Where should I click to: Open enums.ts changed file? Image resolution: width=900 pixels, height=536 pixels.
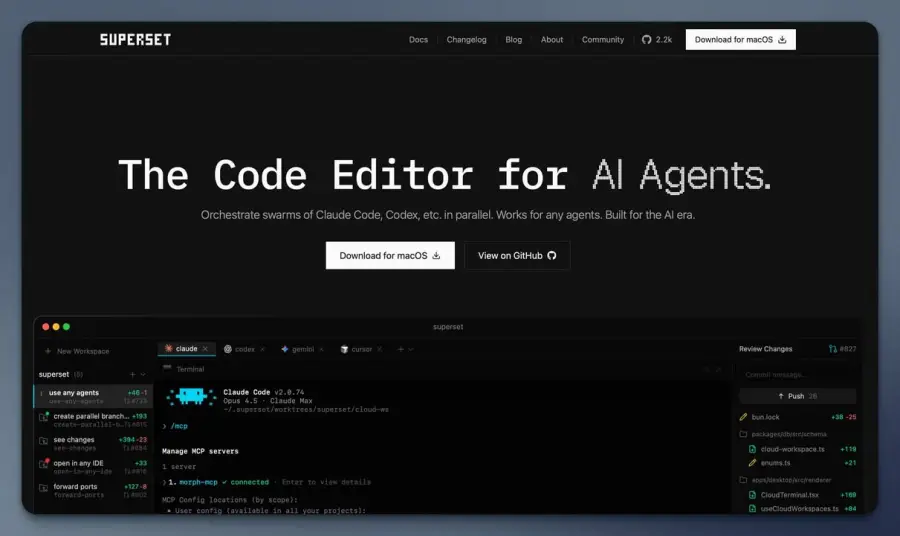[x=802, y=463]
